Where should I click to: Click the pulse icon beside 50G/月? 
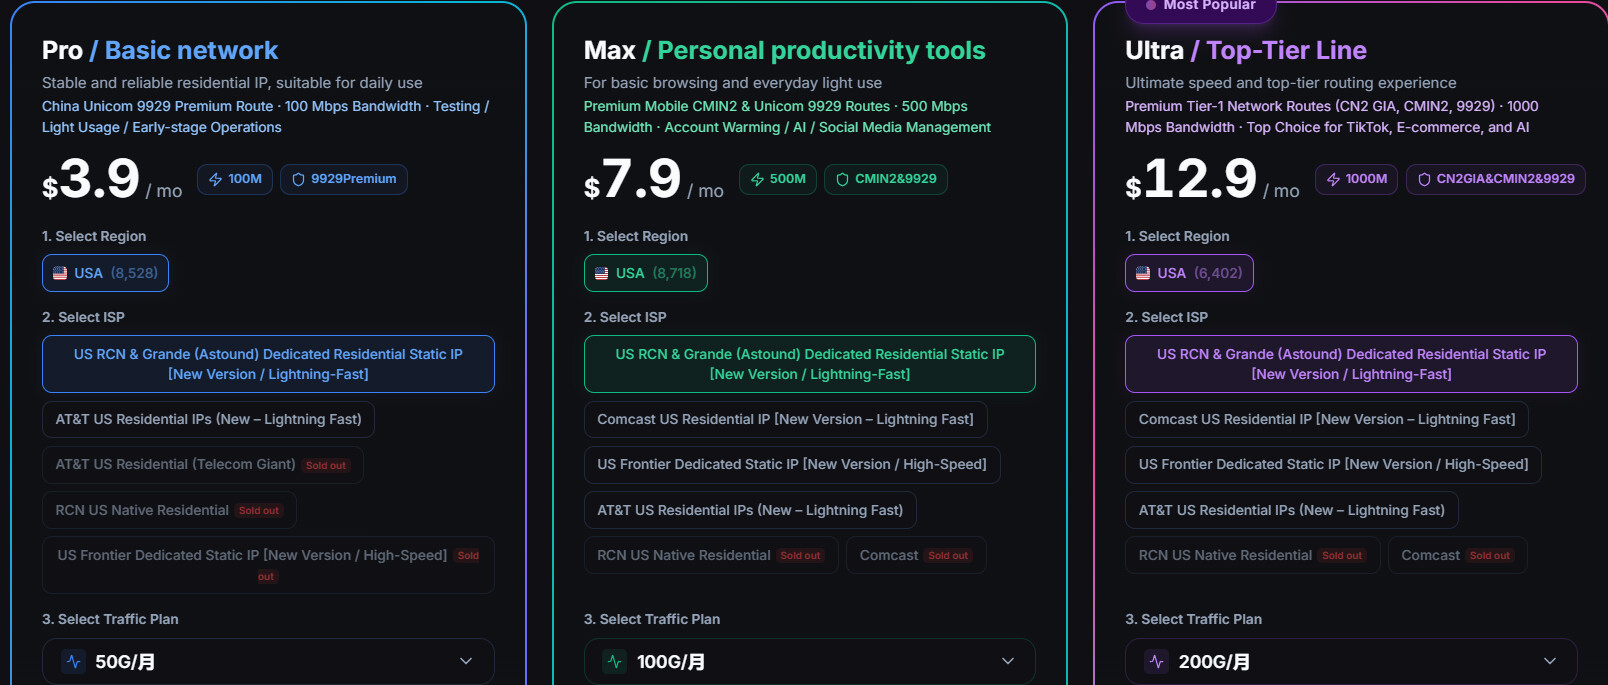pos(73,661)
